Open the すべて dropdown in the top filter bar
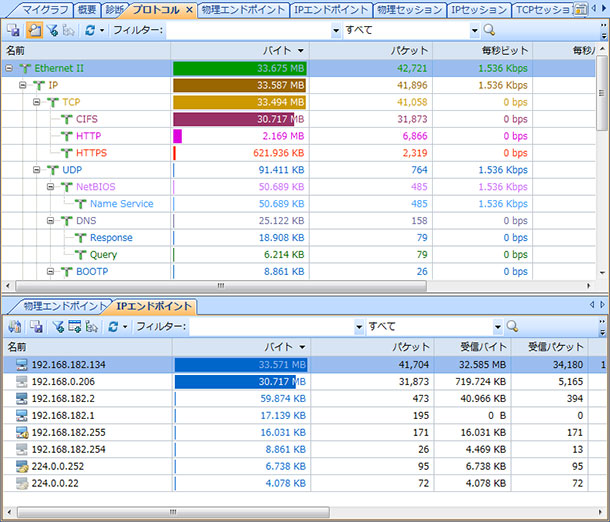 click(473, 30)
